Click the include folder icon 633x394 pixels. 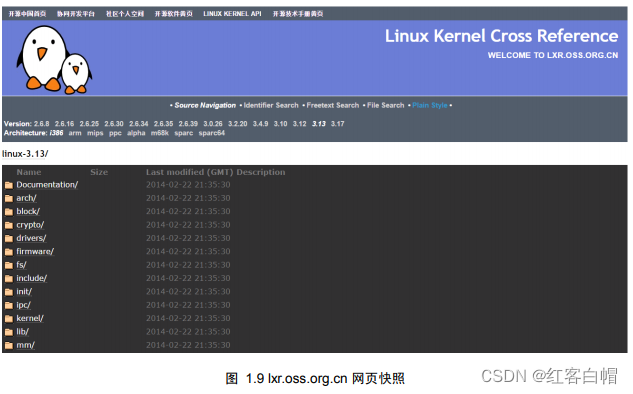point(9,279)
